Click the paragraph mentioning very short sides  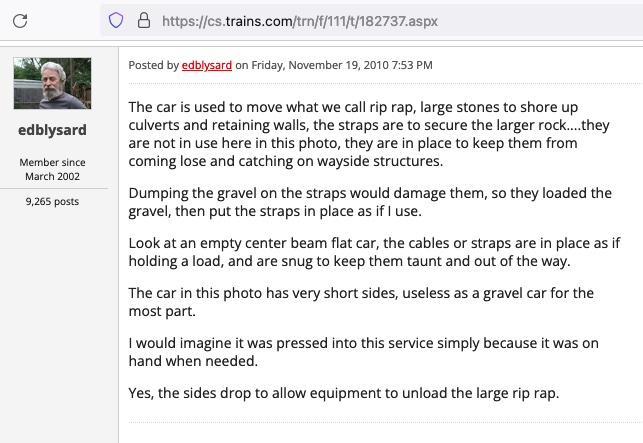(360, 301)
